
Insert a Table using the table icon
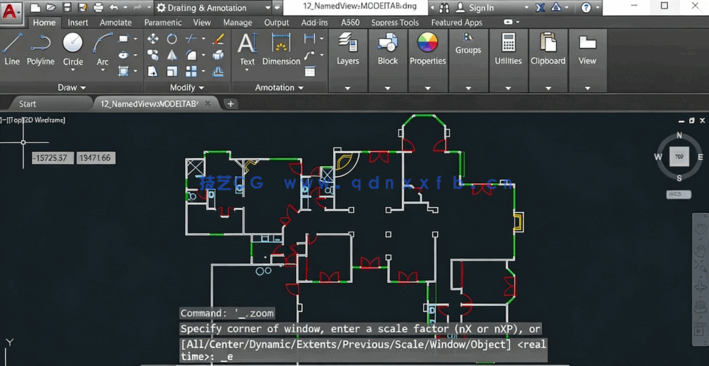[310, 71]
